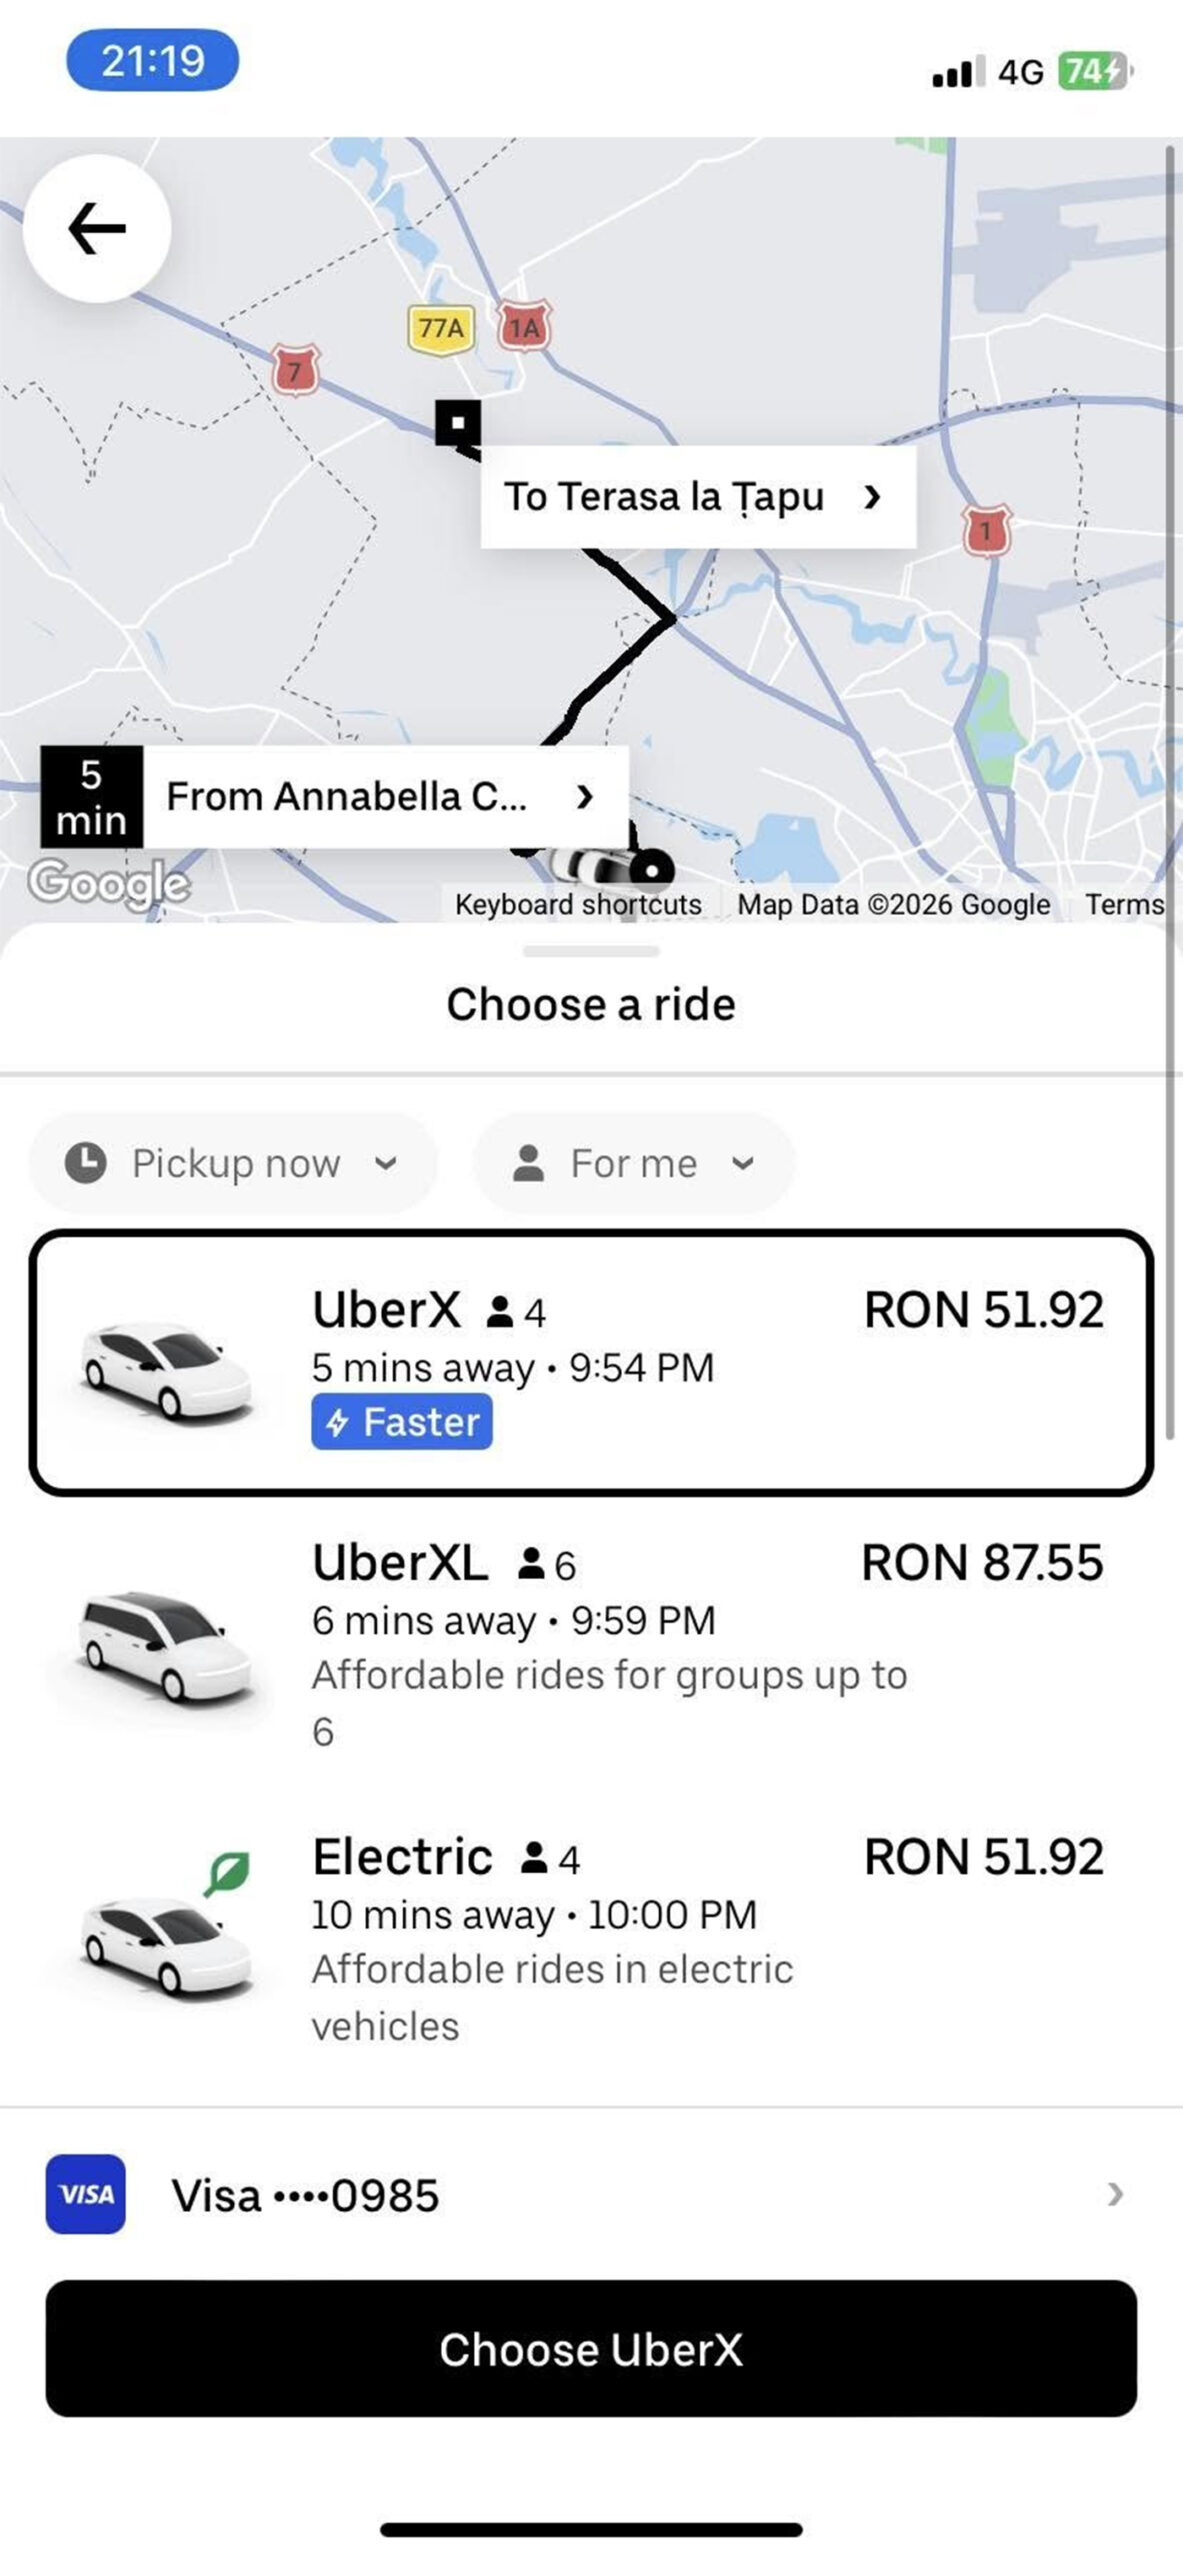Click the Keyboard shortcuts map link
Screen dimensions: 1183x2560
(x=578, y=904)
